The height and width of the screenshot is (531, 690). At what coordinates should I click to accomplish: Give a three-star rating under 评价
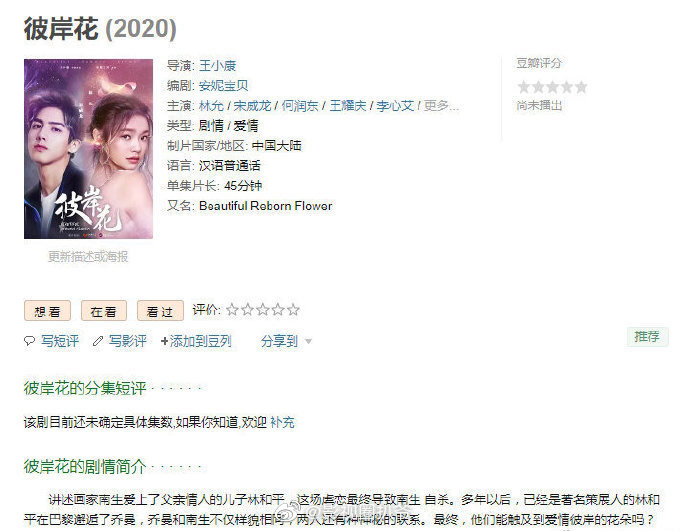pos(263,310)
